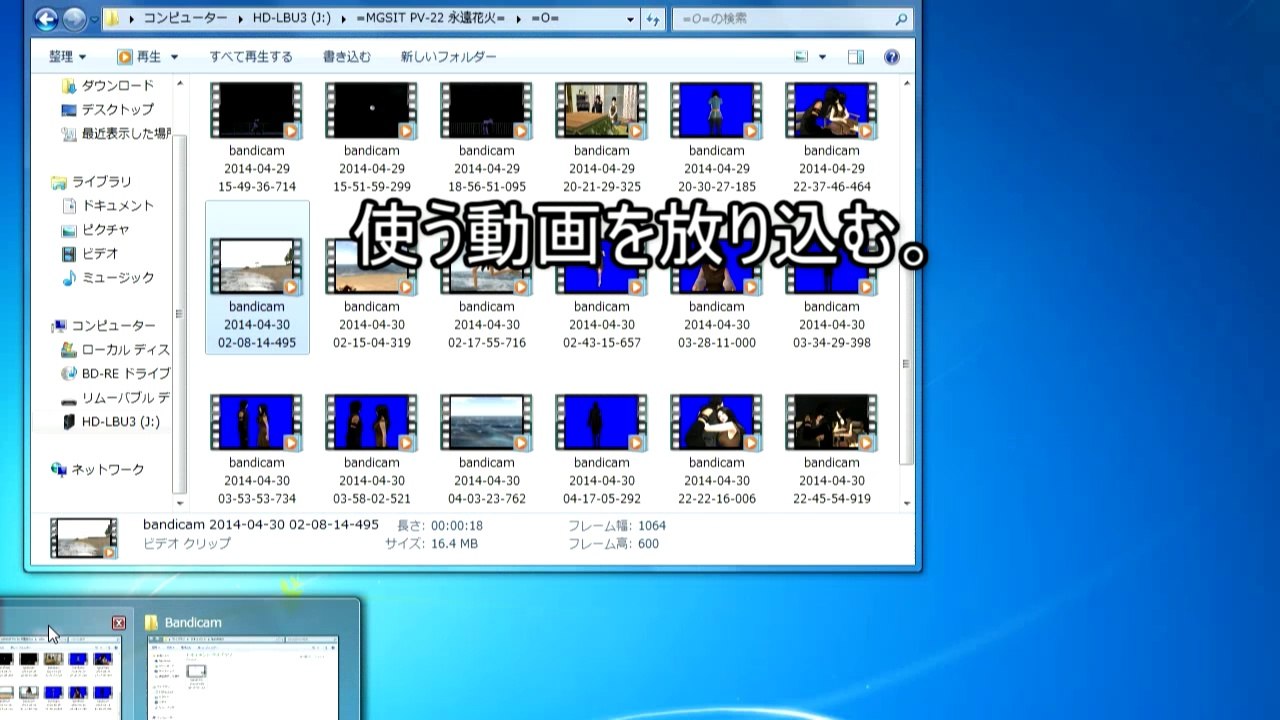Open BD-RE ドライブ in sidebar
This screenshot has height=720, width=1280.
click(115, 374)
